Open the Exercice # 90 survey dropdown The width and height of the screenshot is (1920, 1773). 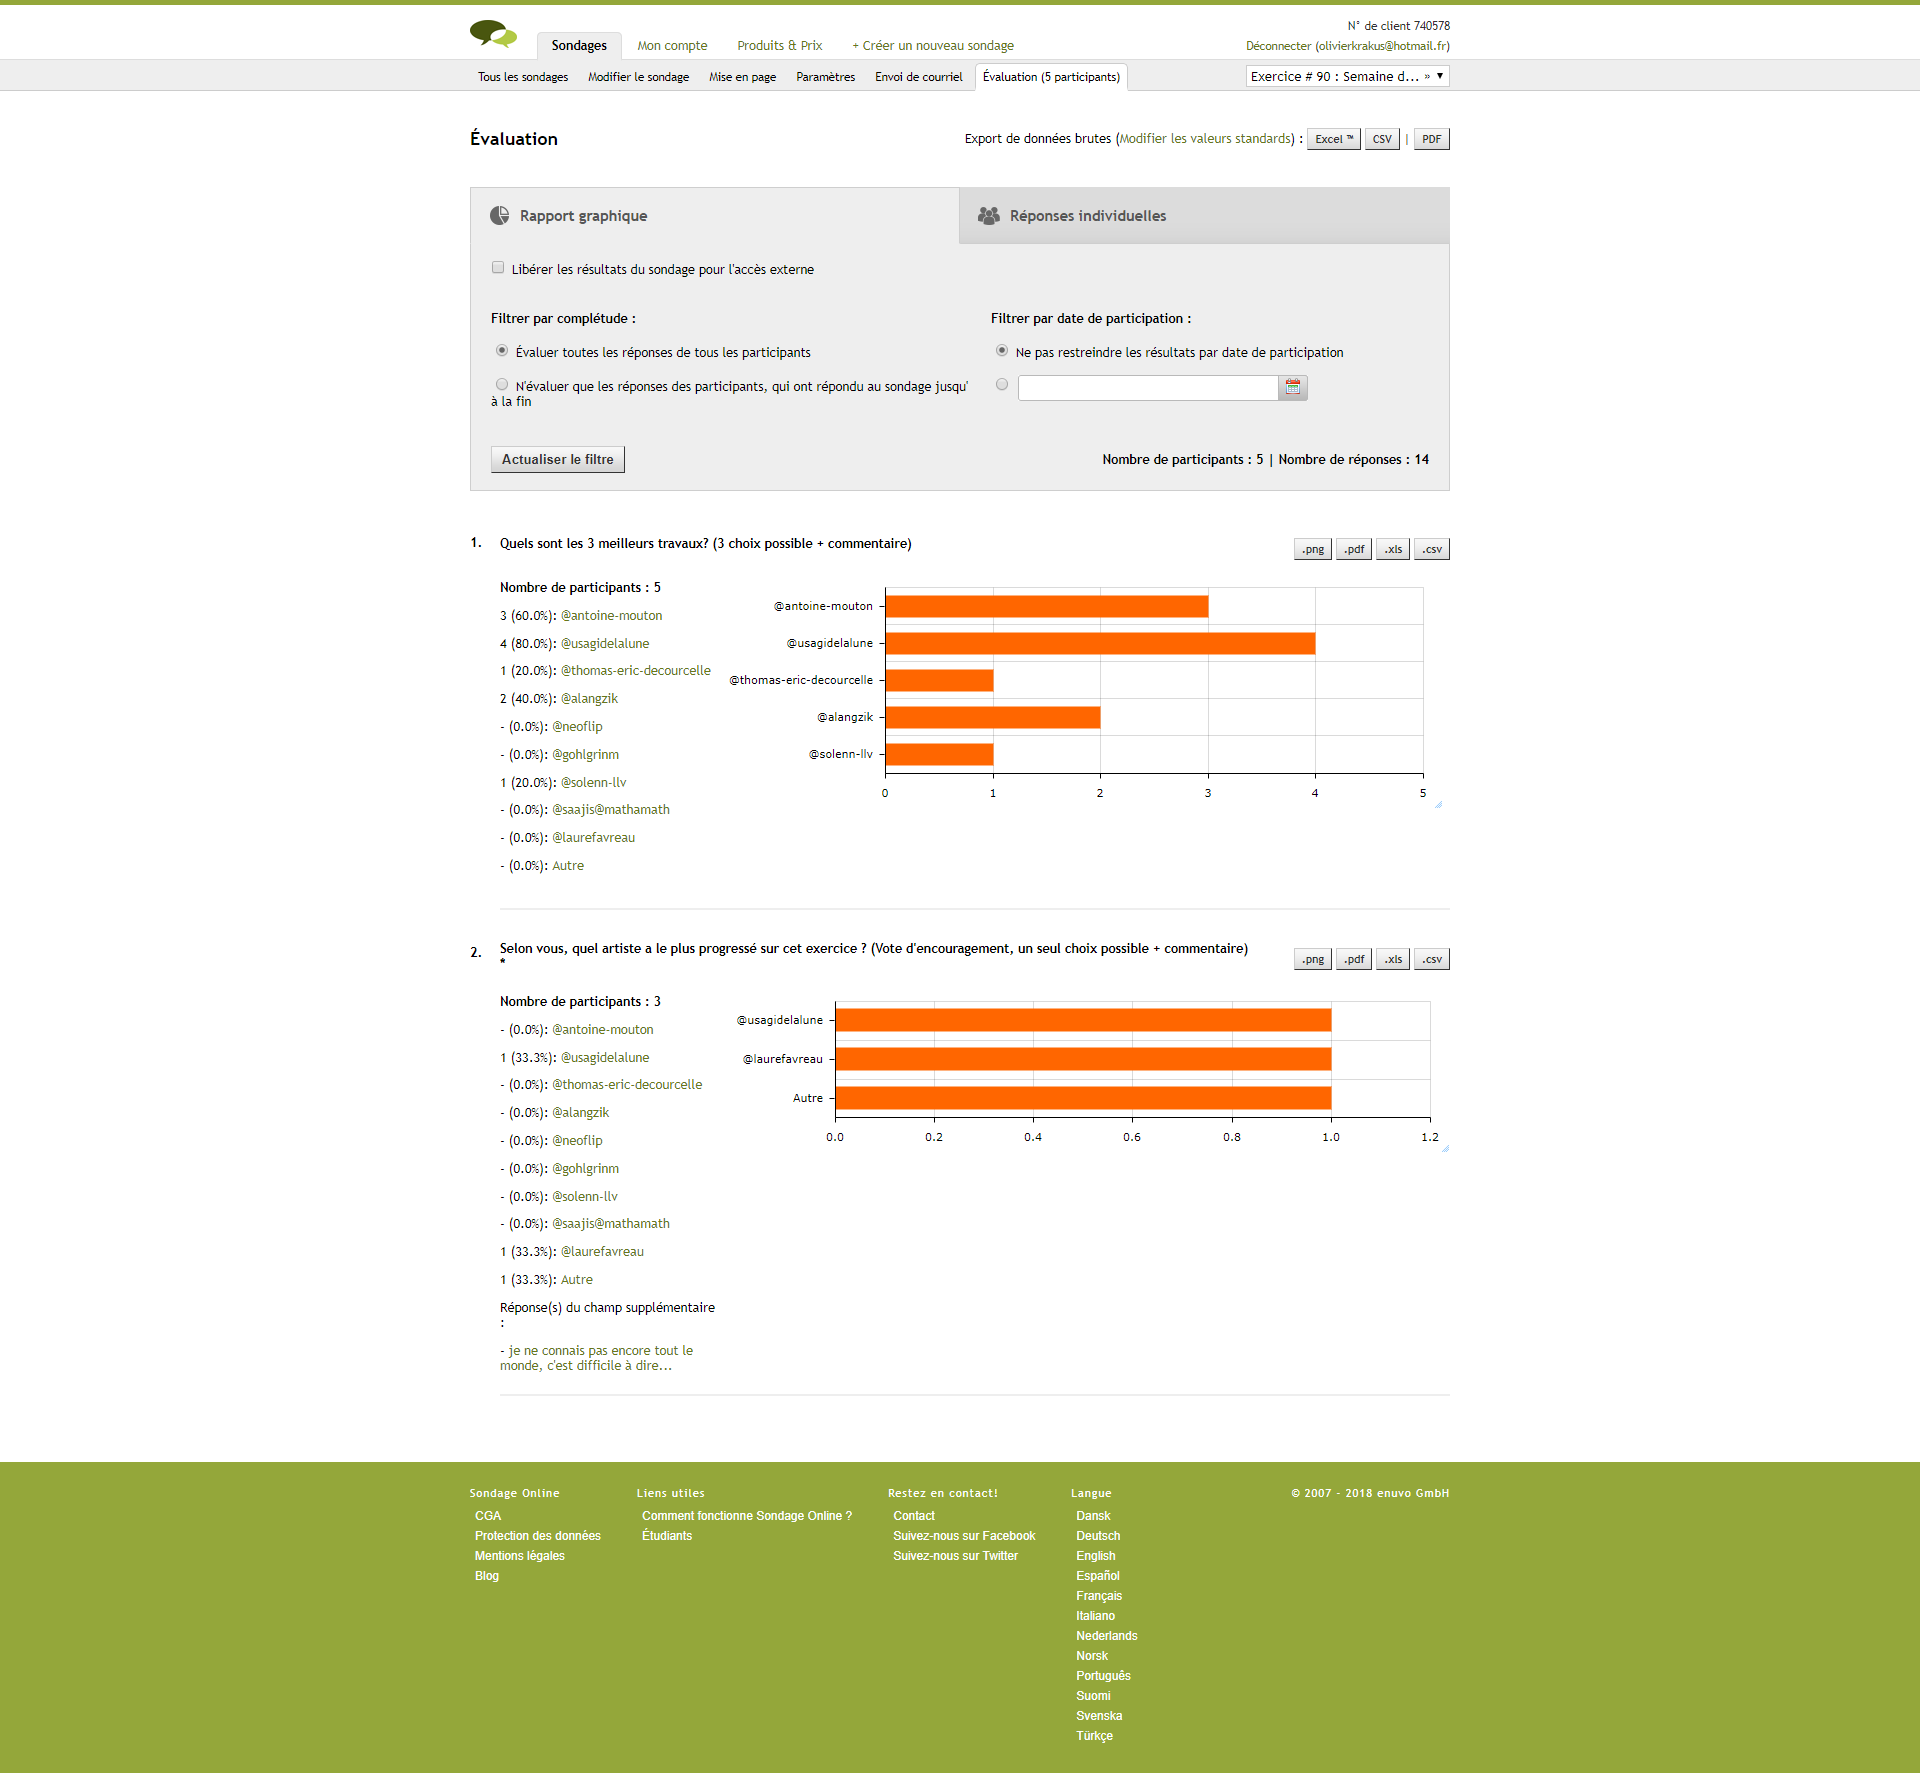[x=1346, y=76]
